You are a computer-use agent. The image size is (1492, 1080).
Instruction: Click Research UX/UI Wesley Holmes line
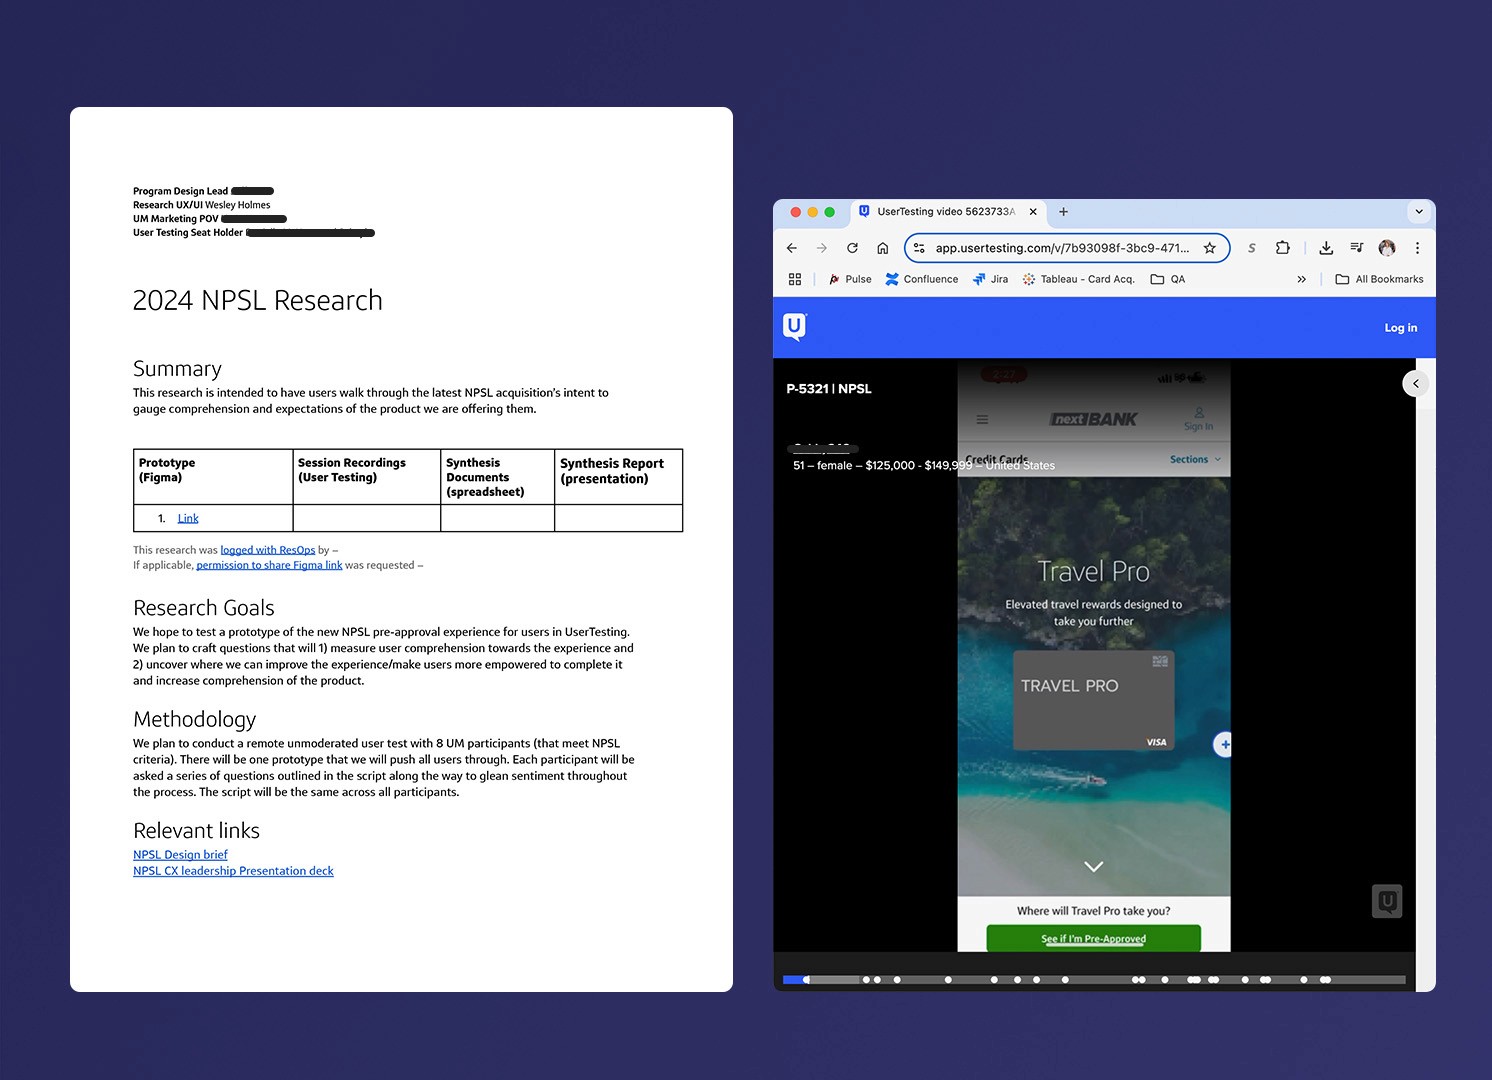pyautogui.click(x=201, y=205)
